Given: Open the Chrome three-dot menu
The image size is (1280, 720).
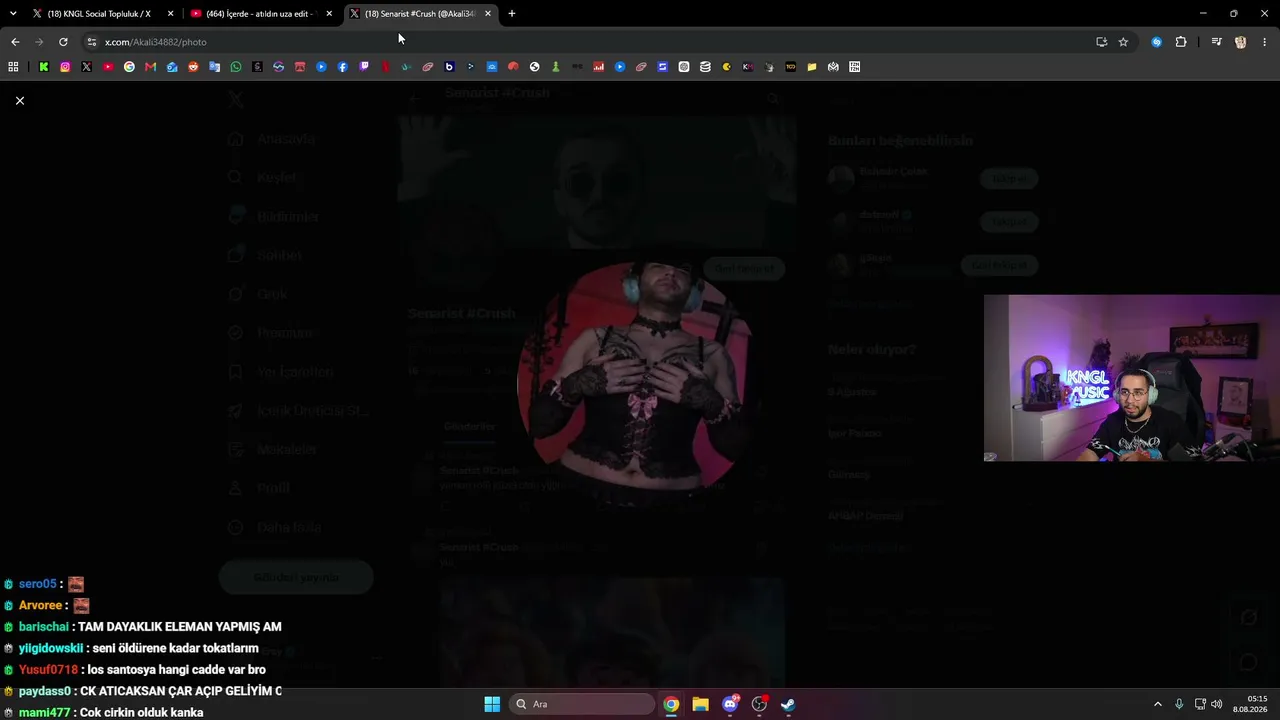Looking at the screenshot, I should (x=1265, y=42).
